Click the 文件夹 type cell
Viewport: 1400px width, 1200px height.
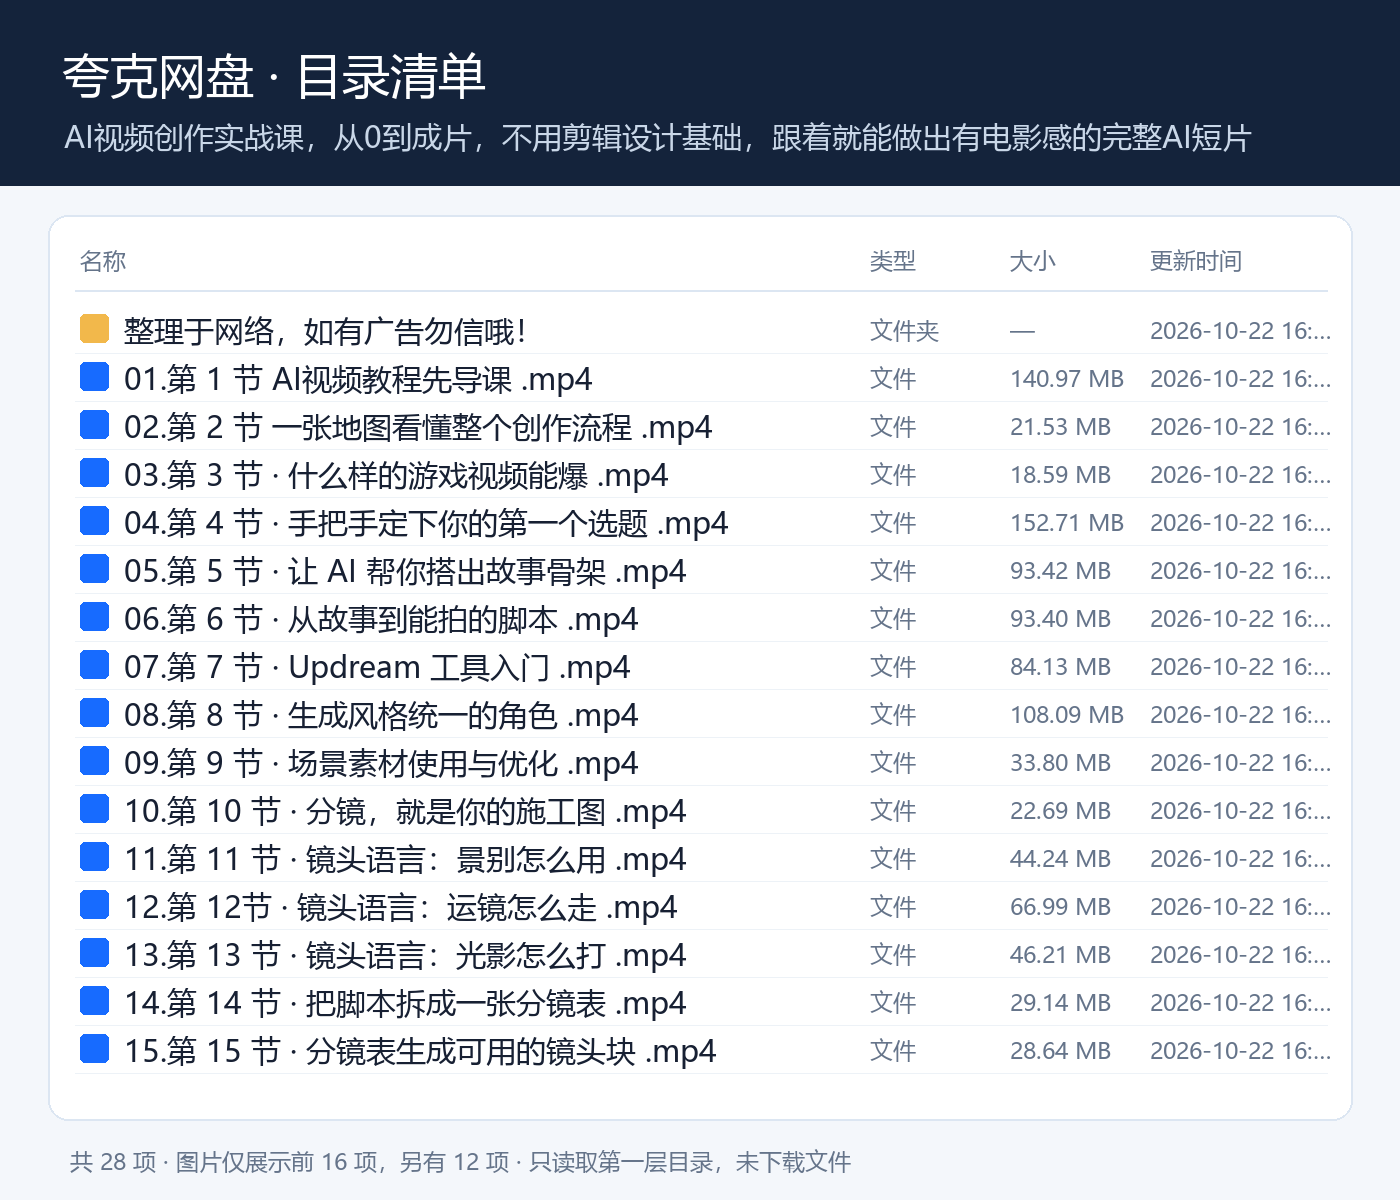tap(905, 331)
